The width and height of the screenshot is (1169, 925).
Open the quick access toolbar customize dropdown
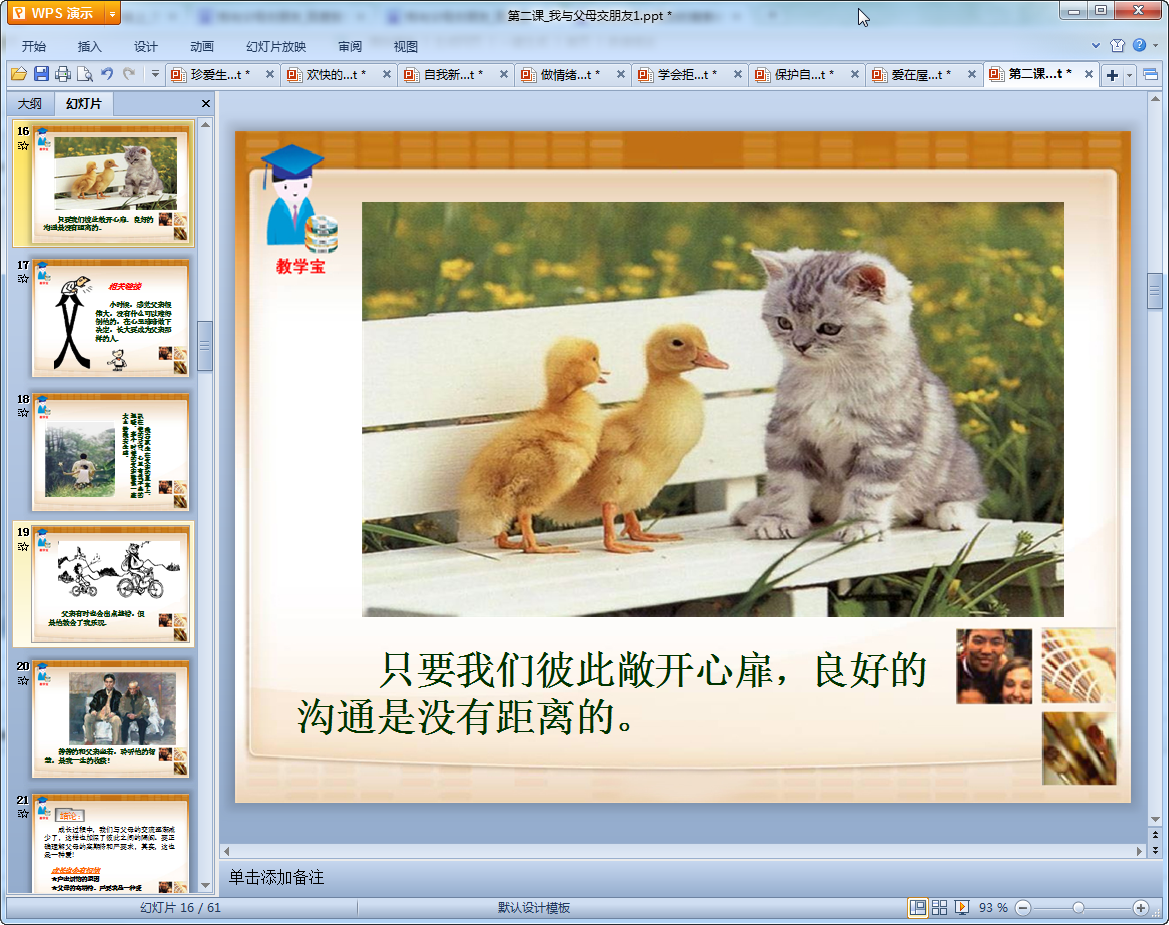[x=155, y=74]
